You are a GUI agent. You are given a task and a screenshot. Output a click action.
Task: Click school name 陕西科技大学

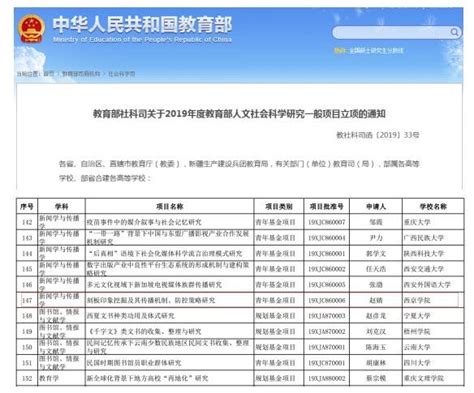click(x=424, y=253)
